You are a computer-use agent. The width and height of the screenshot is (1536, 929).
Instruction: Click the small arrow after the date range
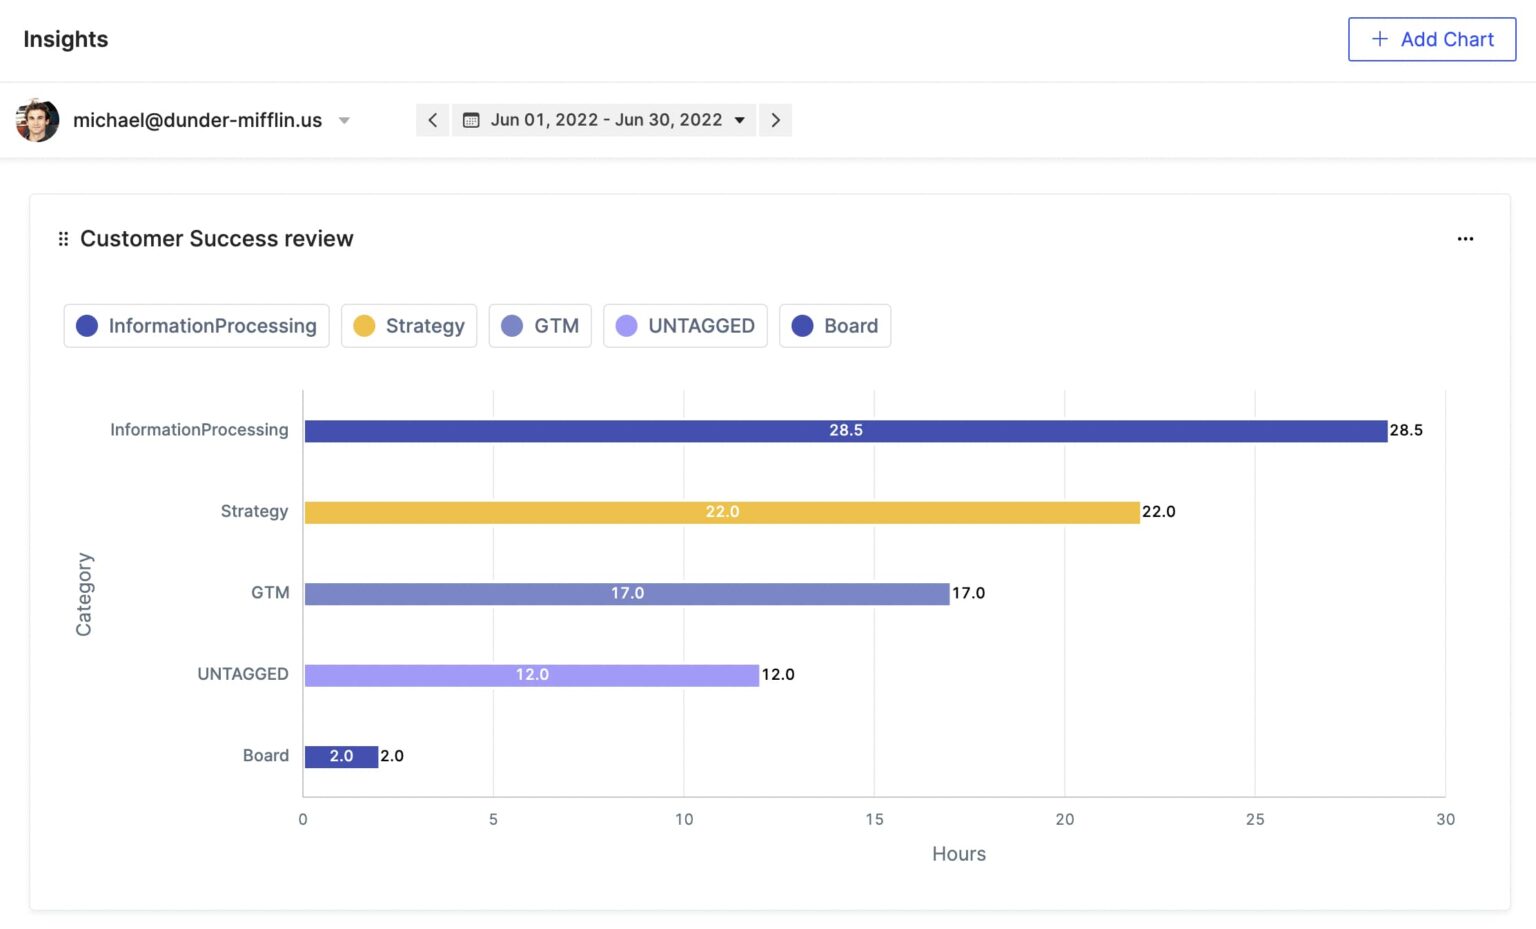pos(740,120)
